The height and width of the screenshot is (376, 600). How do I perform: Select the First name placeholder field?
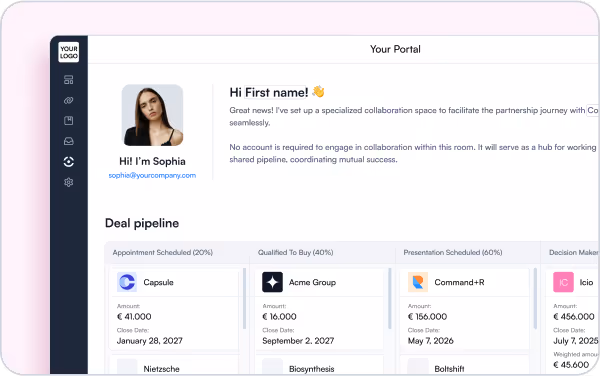click(x=276, y=93)
